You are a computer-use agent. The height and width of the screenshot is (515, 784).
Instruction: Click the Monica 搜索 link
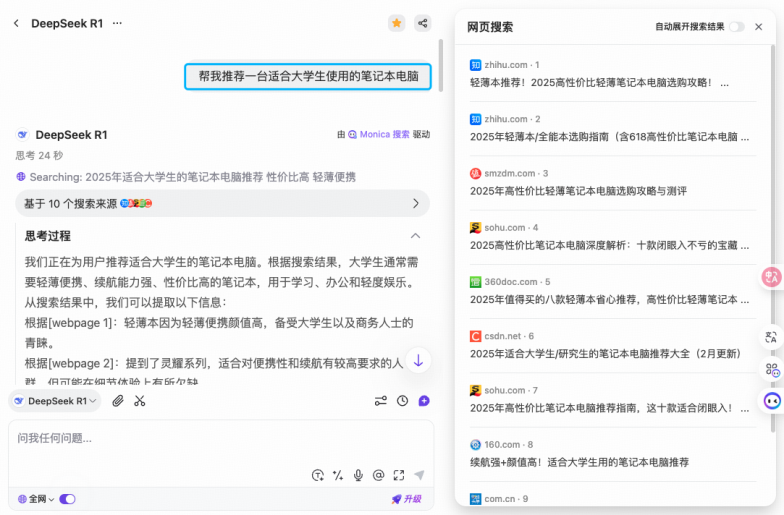(379, 134)
